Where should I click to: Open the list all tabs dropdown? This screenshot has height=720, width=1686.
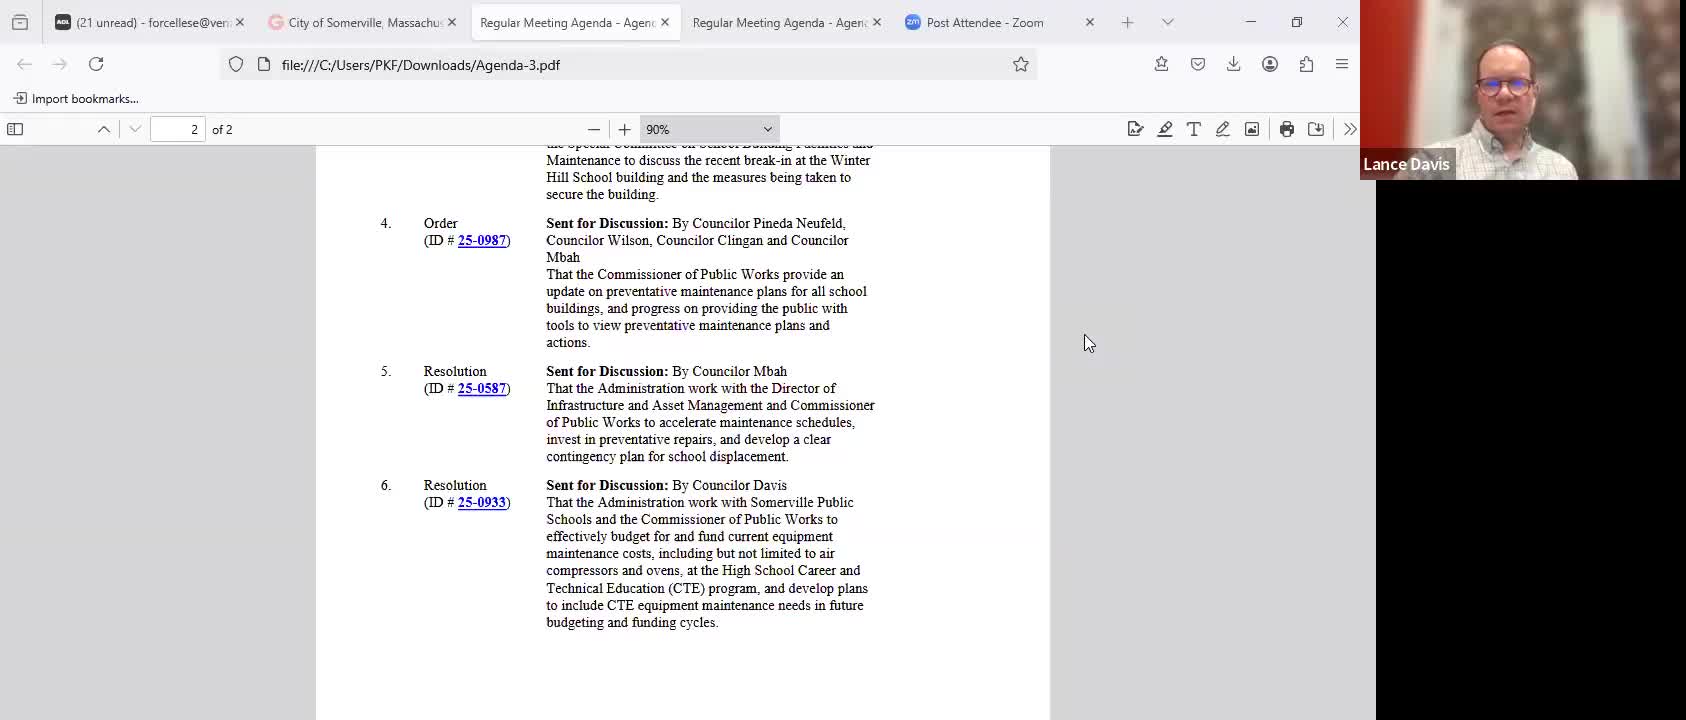click(1167, 22)
